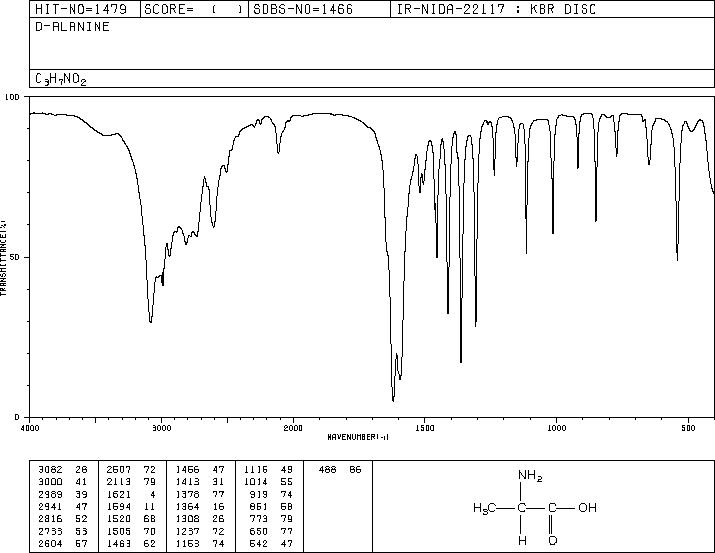Click the C3H7NO2 molecular formula

(61, 79)
